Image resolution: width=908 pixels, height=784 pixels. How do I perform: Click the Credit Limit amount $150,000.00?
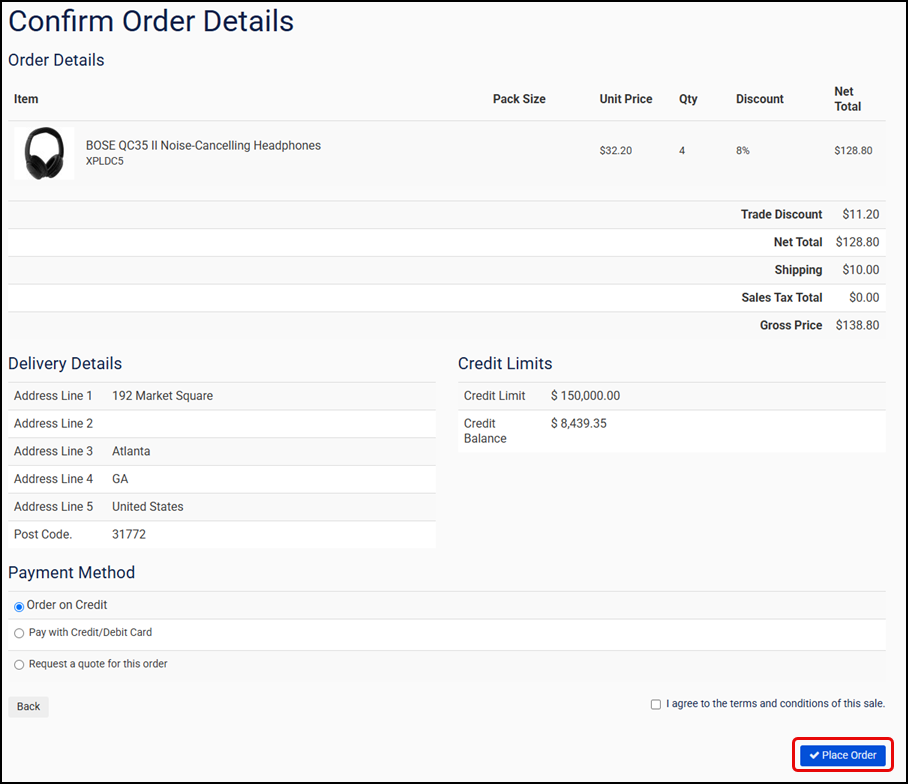584,395
